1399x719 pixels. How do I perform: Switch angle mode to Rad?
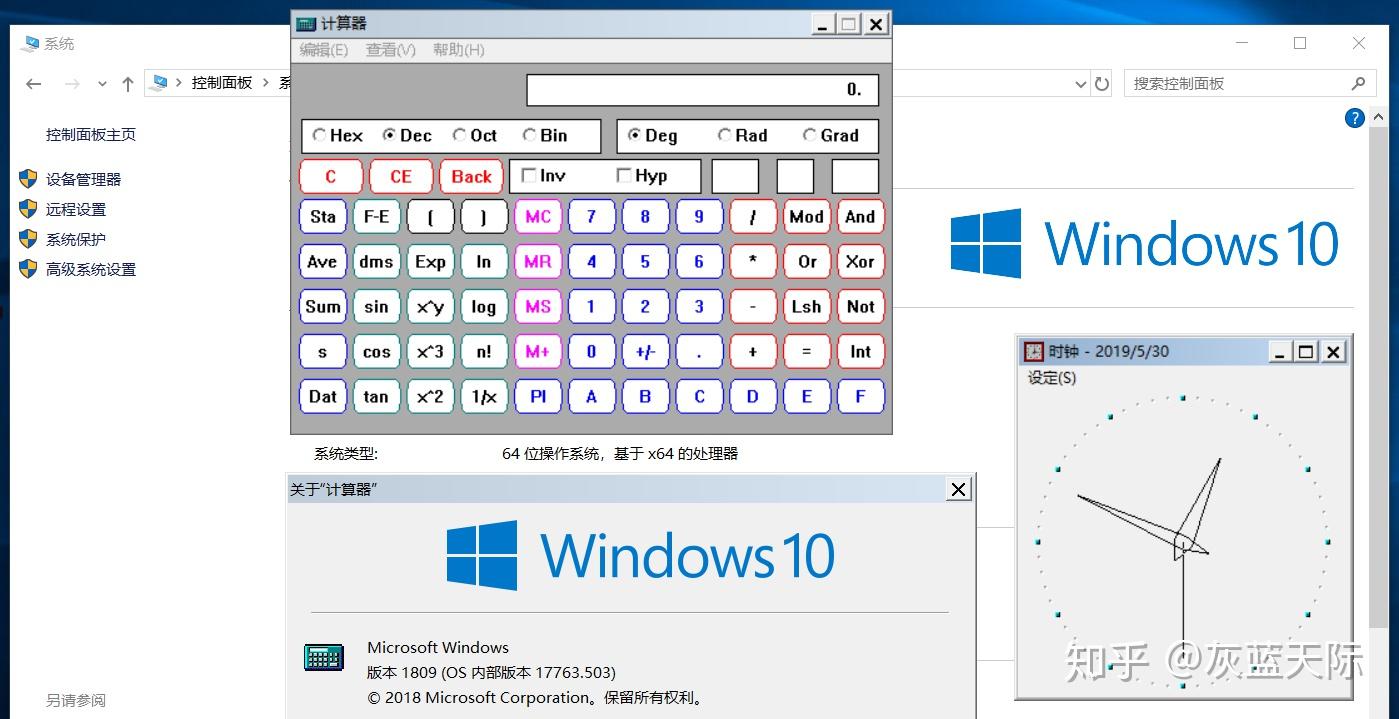[x=723, y=135]
